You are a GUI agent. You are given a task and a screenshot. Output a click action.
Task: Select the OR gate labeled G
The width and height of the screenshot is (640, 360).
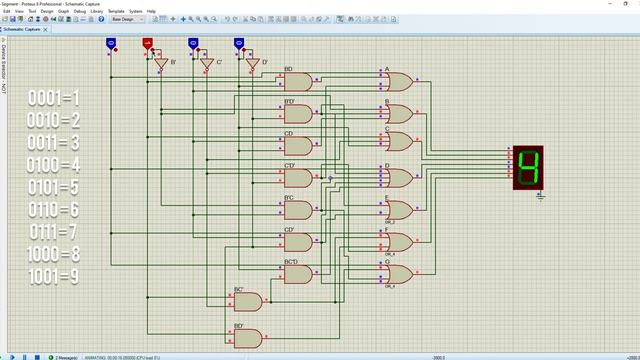[x=400, y=274]
